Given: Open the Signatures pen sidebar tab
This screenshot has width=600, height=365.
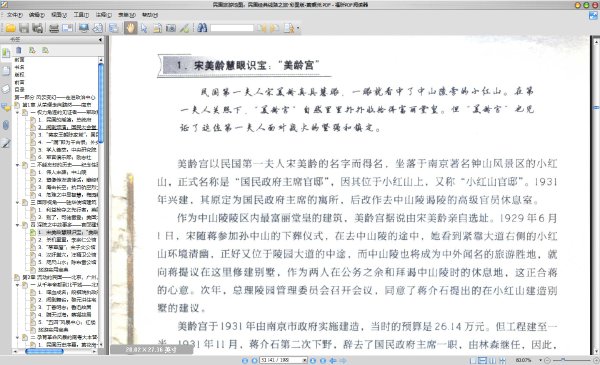Looking at the screenshot, I should click(x=6, y=143).
